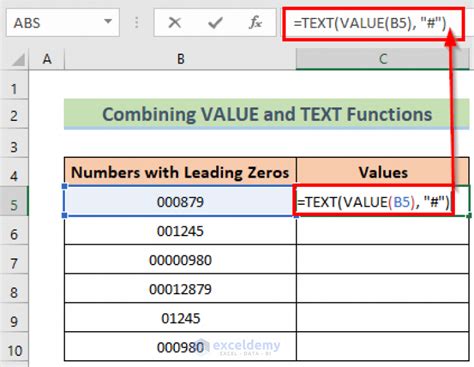Open Insert Function via fx icon
474x367 pixels.
click(255, 23)
